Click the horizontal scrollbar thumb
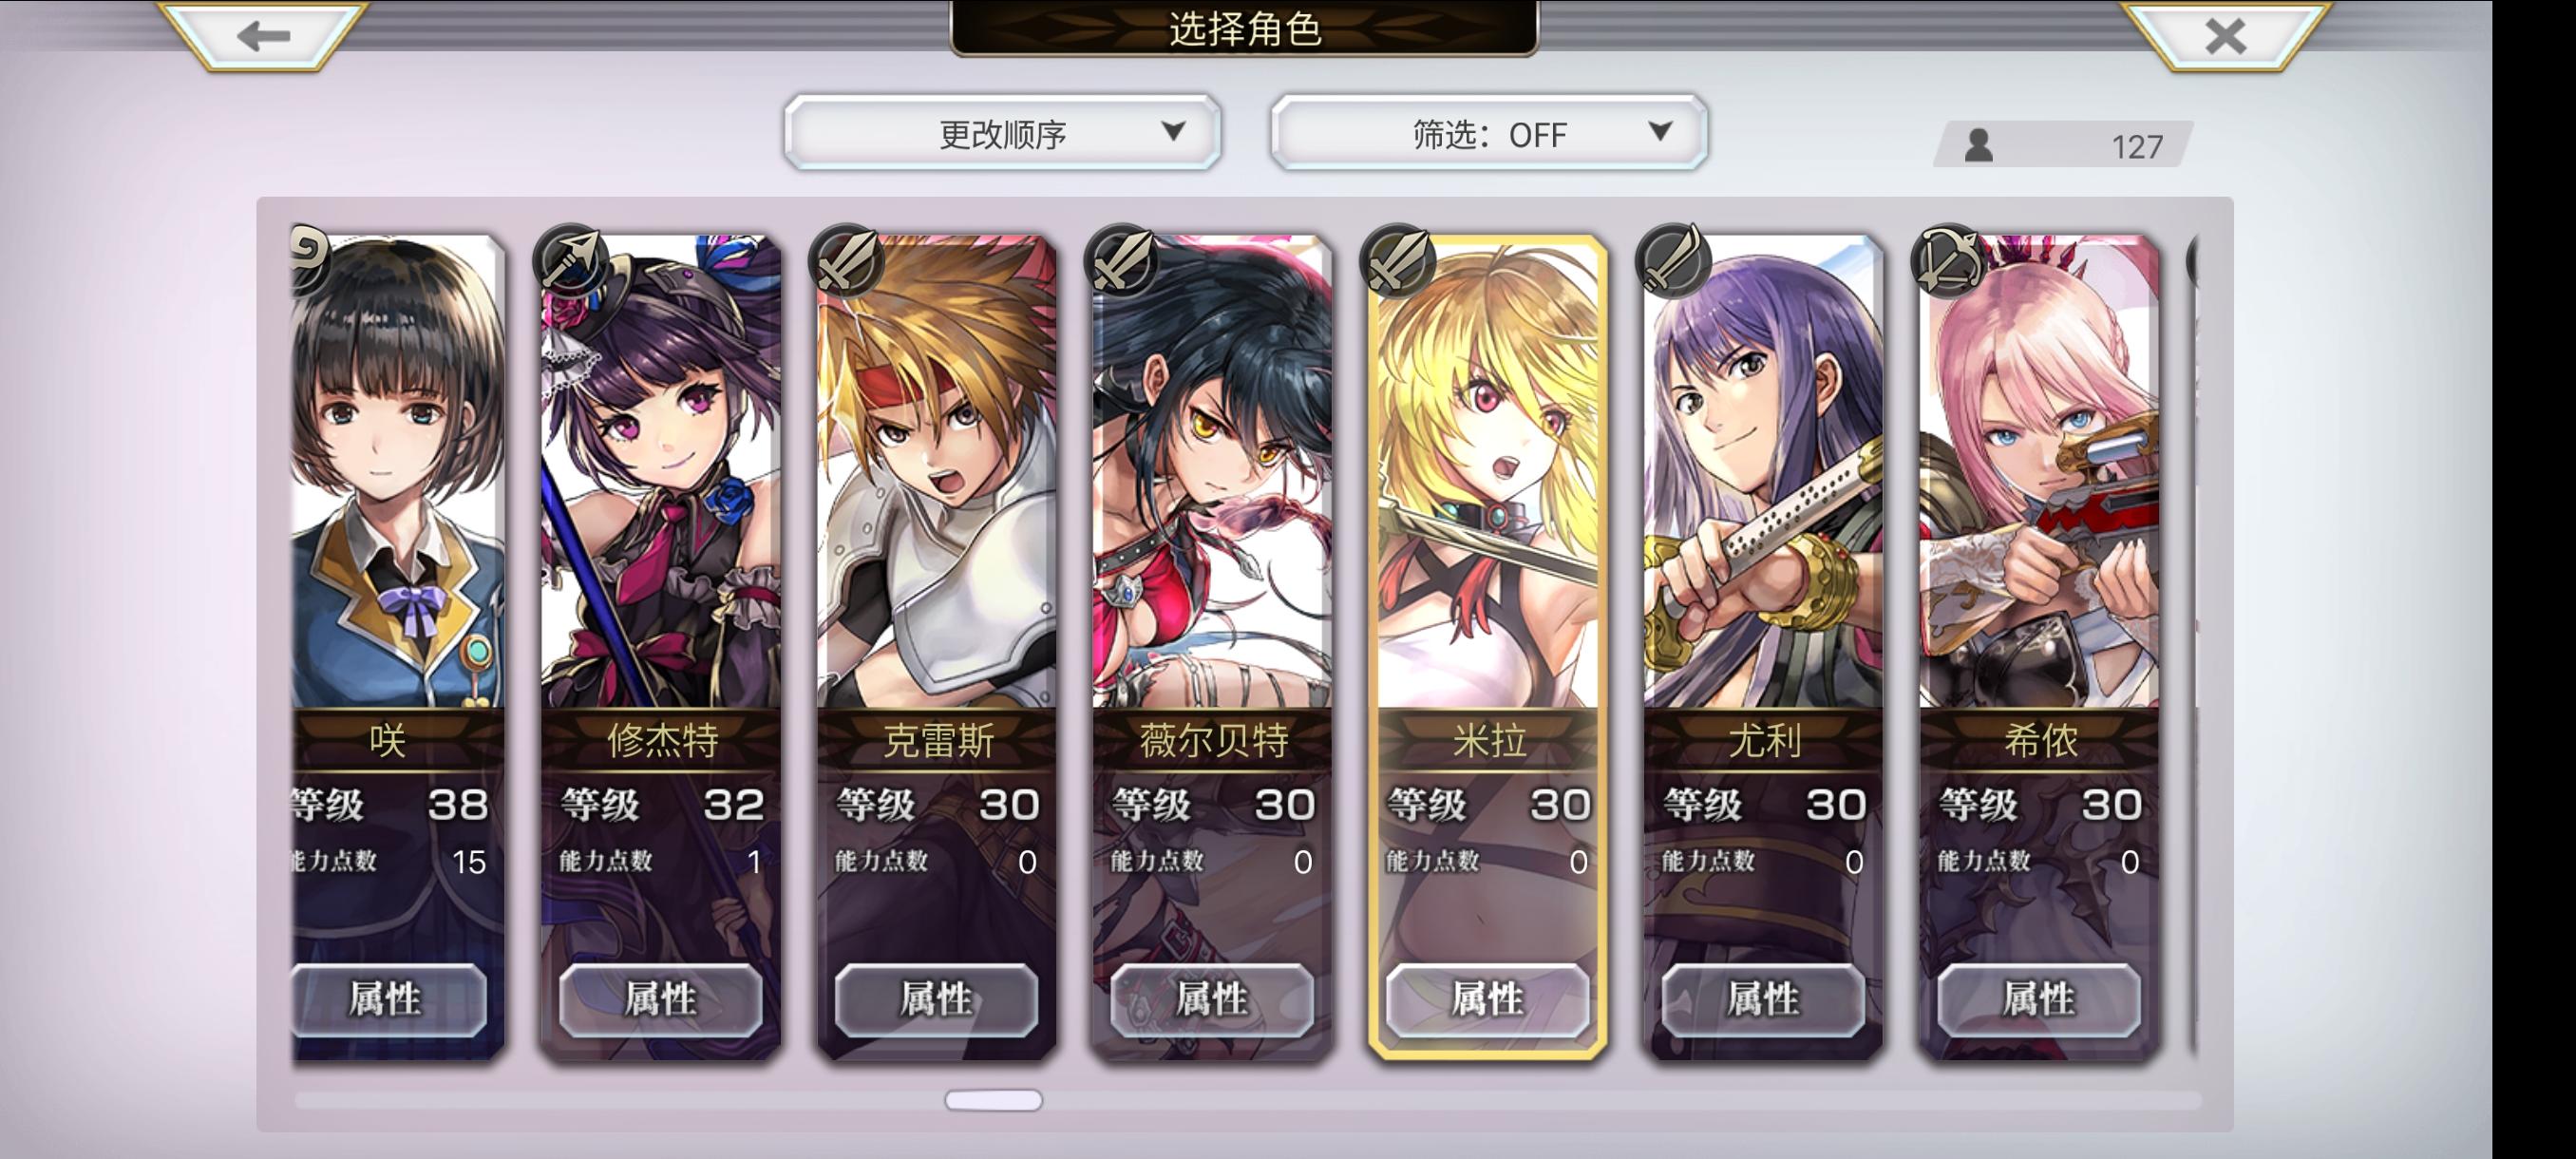 click(993, 1100)
